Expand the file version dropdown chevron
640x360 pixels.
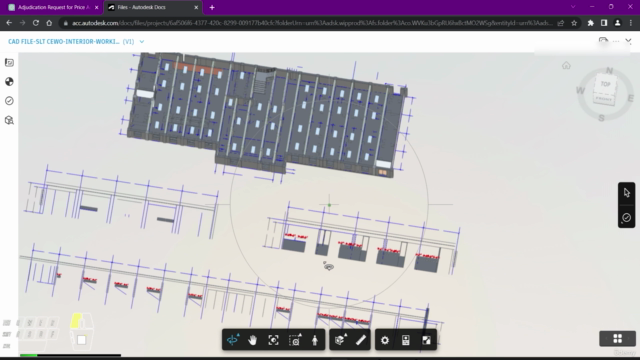pyautogui.click(x=142, y=42)
